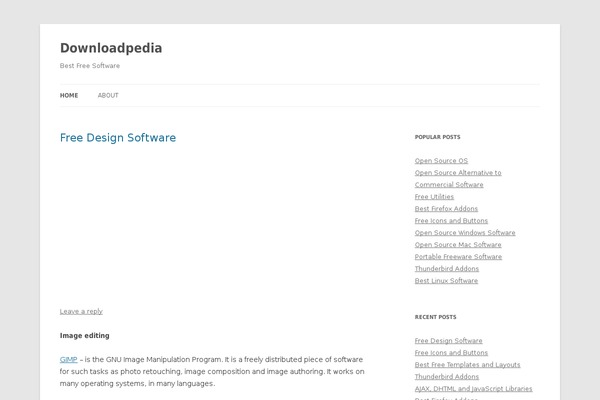Image resolution: width=600 pixels, height=400 pixels.
Task: Select the POPULAR POSTS sidebar heading
Action: 437,137
